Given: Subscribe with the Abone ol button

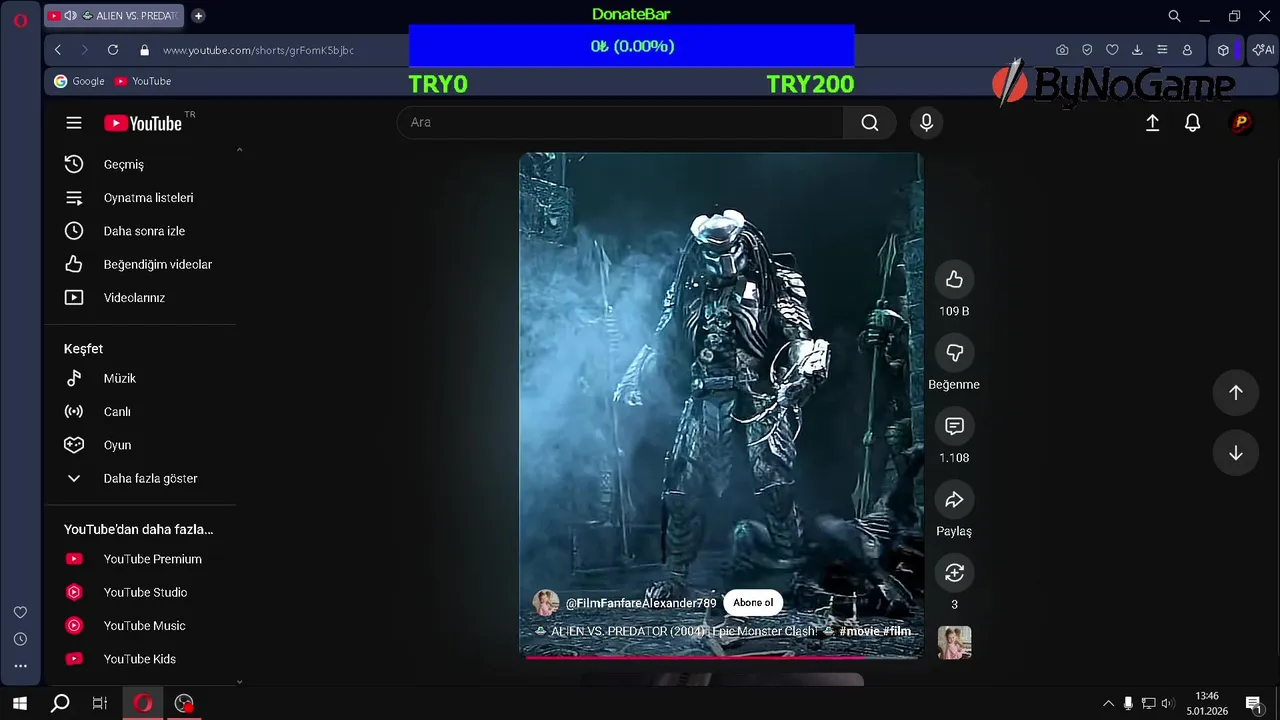Looking at the screenshot, I should [752, 602].
